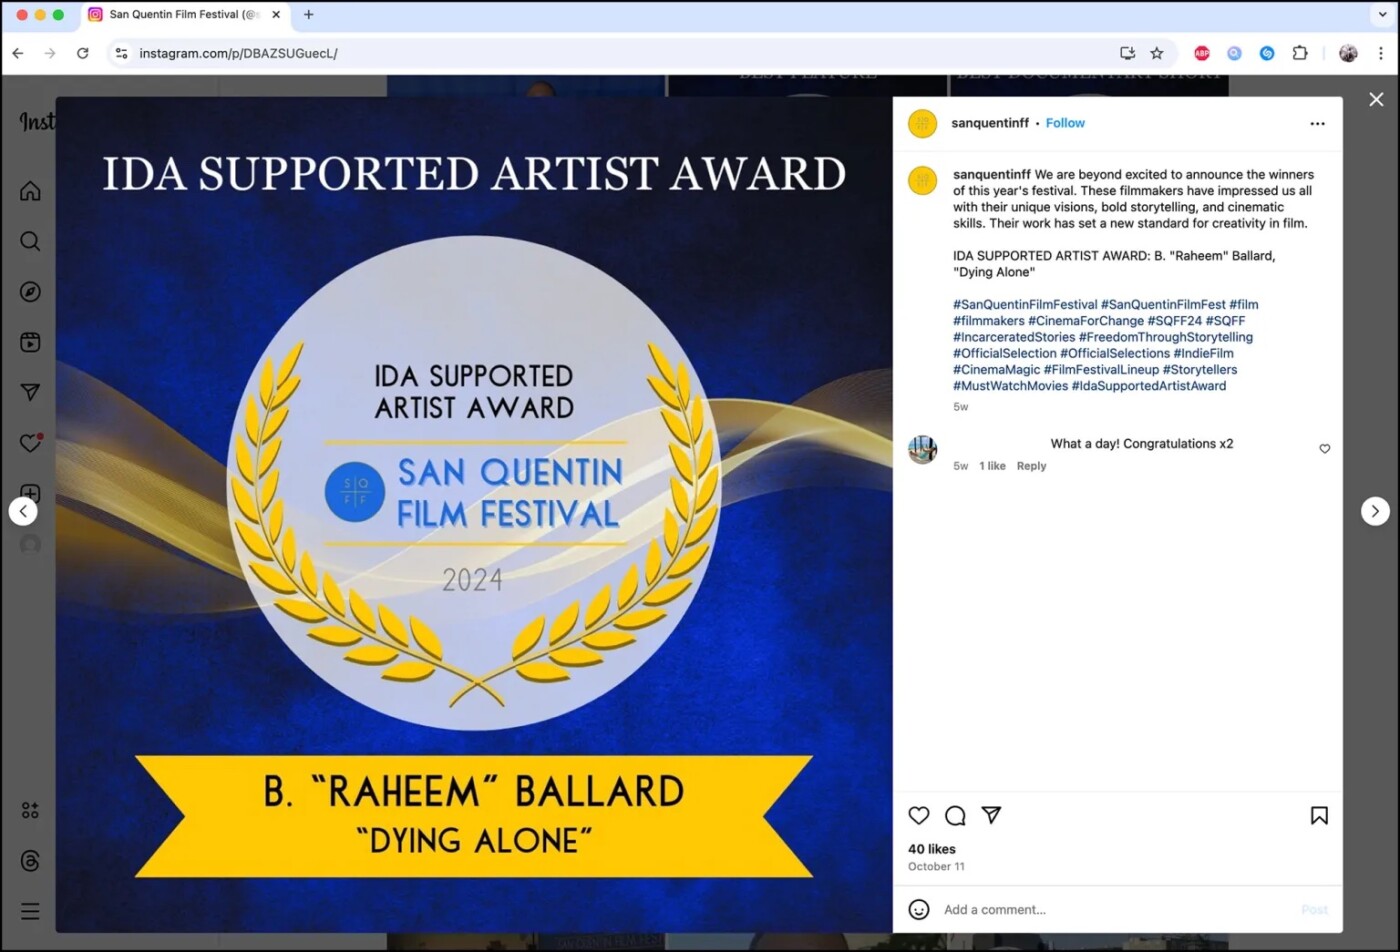Open Instagram Home from sidebar

[30, 191]
